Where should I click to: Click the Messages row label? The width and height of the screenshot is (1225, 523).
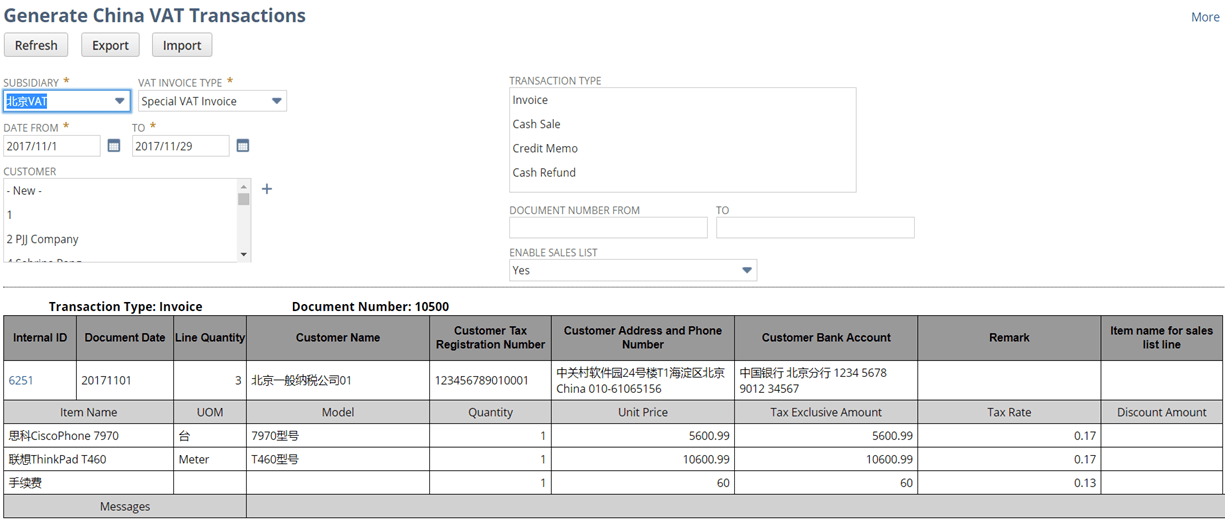pyautogui.click(x=125, y=507)
